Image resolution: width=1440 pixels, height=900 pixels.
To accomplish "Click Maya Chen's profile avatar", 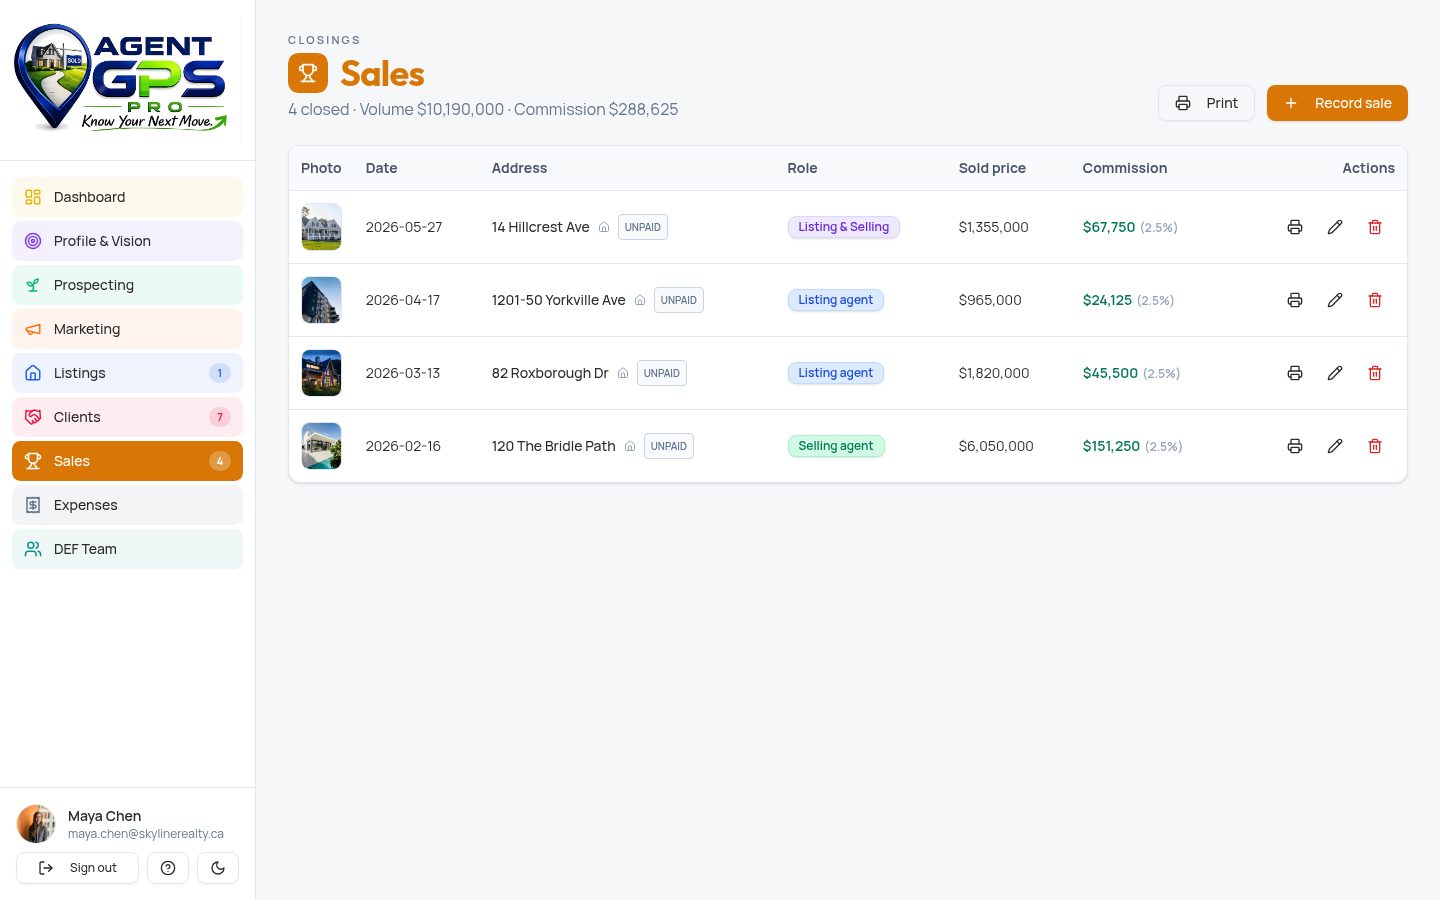I will click(x=36, y=824).
